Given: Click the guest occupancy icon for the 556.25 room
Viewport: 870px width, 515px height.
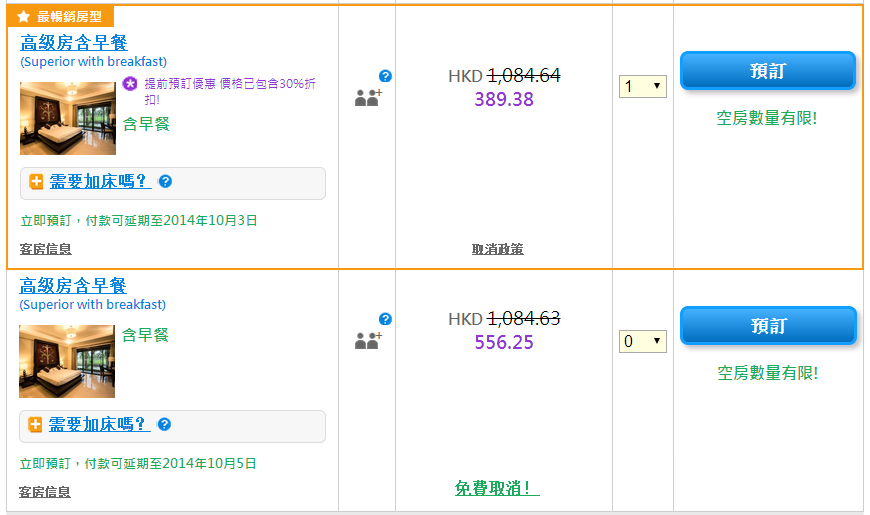Looking at the screenshot, I should click(367, 341).
